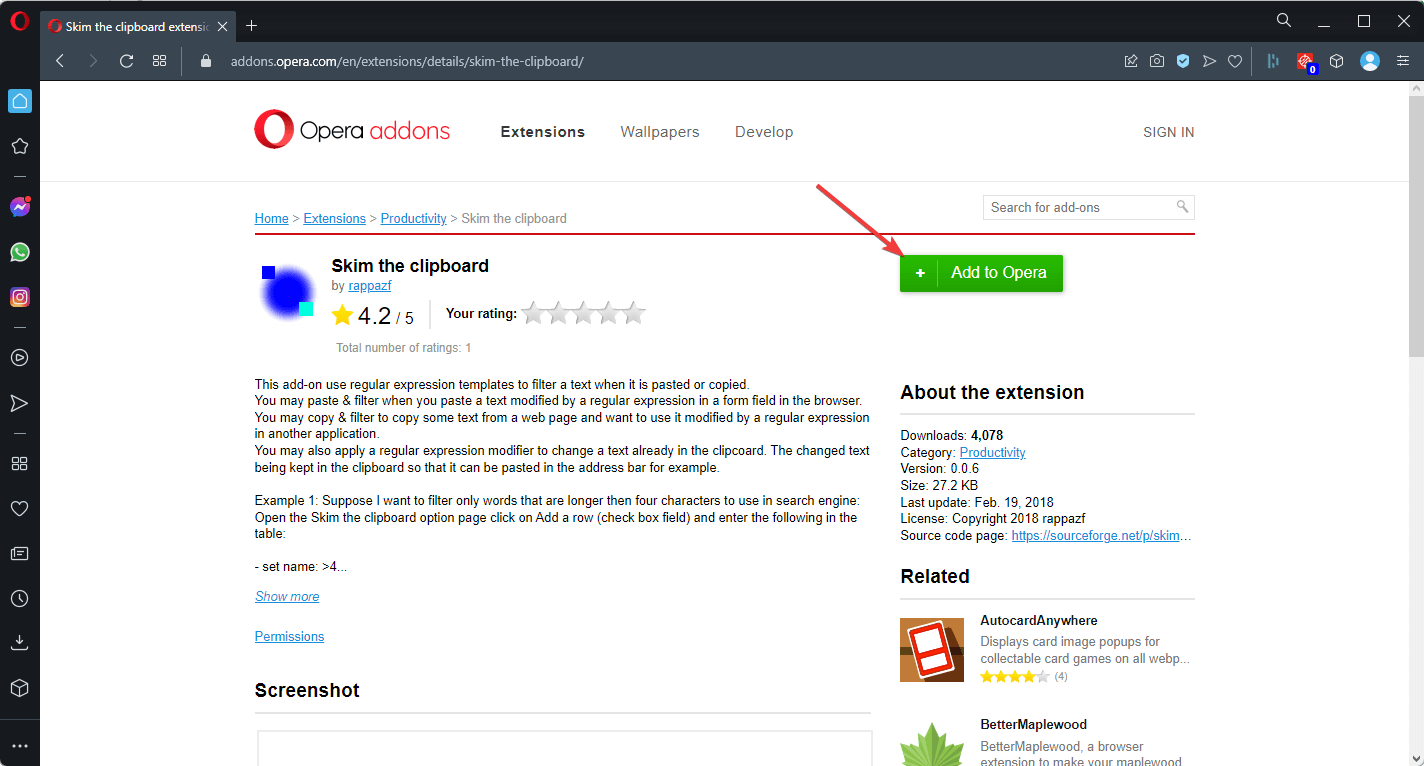Send page to My Flow from toolbar
The width and height of the screenshot is (1424, 766).
tap(1209, 61)
